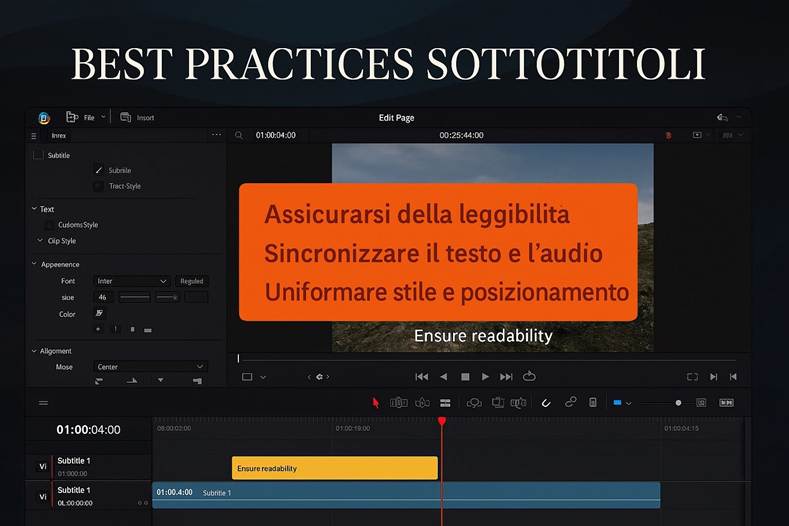Screen dimensions: 789x526
Task: Select the blue Subtitle 1 clip
Action: (406, 495)
